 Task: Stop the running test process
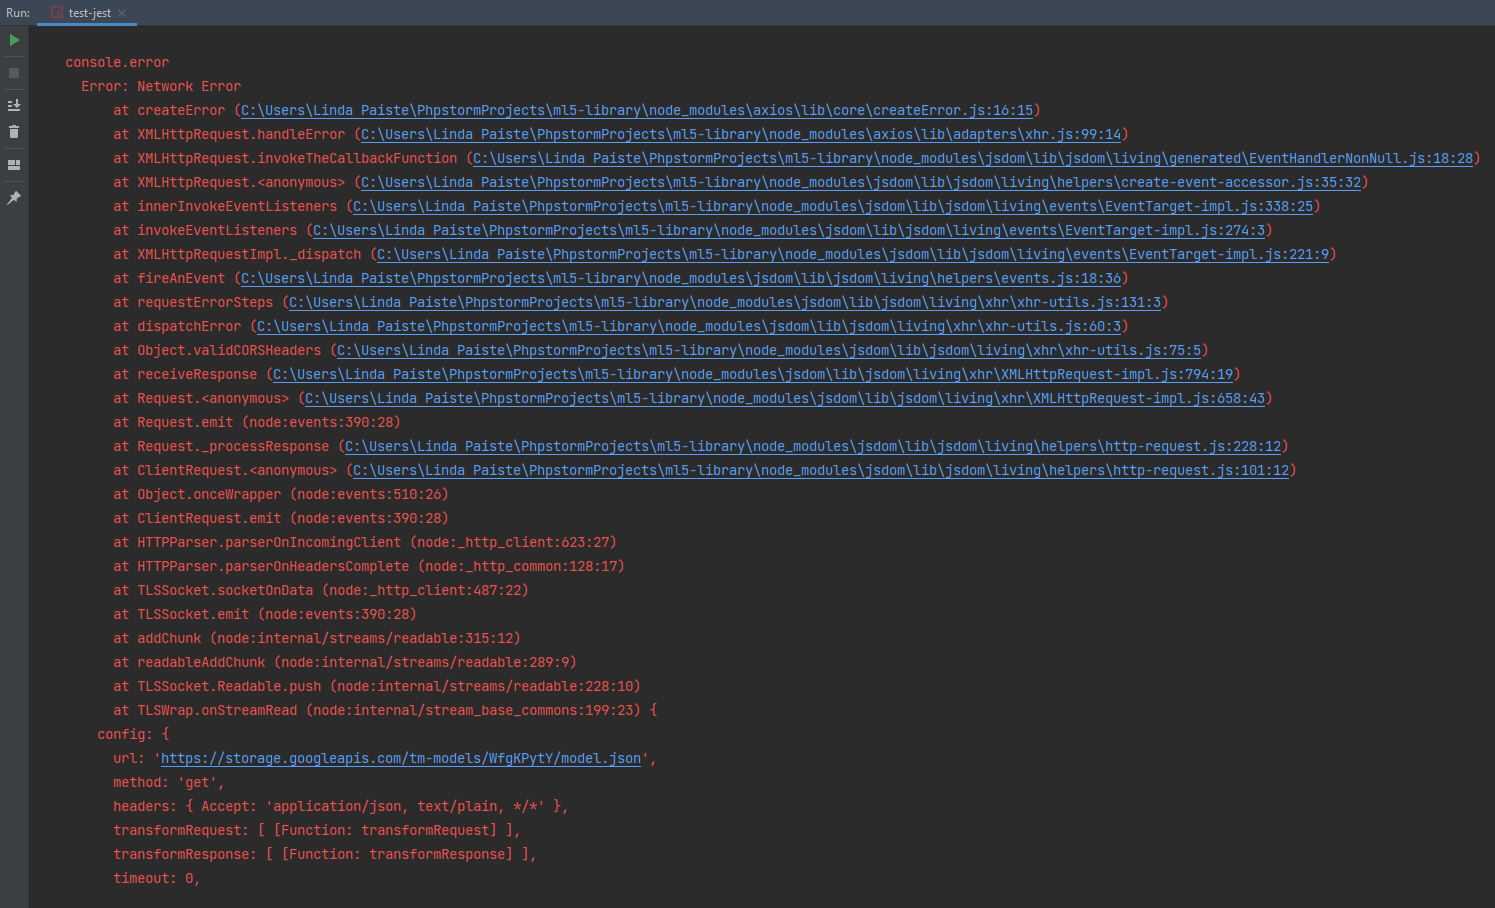14,72
